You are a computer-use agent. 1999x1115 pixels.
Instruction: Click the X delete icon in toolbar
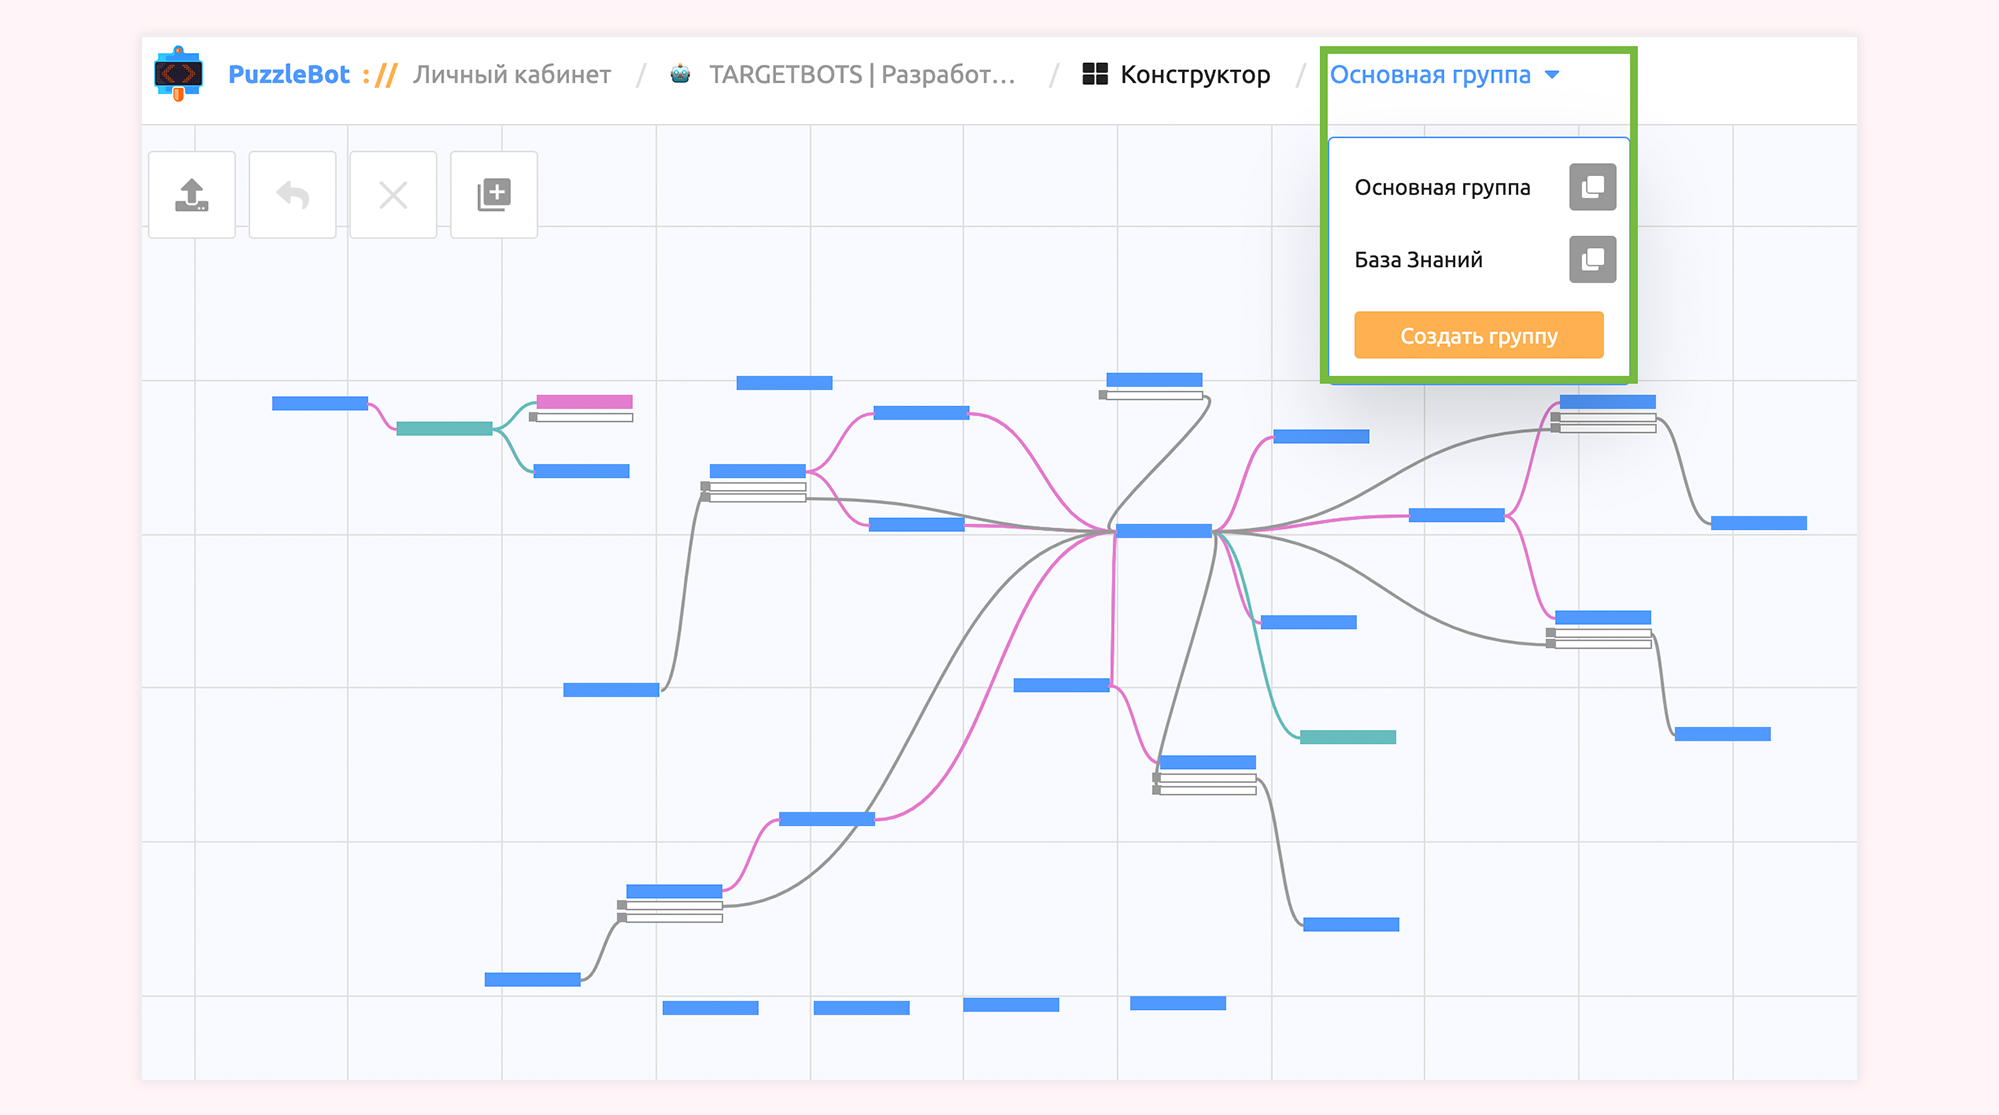point(393,195)
